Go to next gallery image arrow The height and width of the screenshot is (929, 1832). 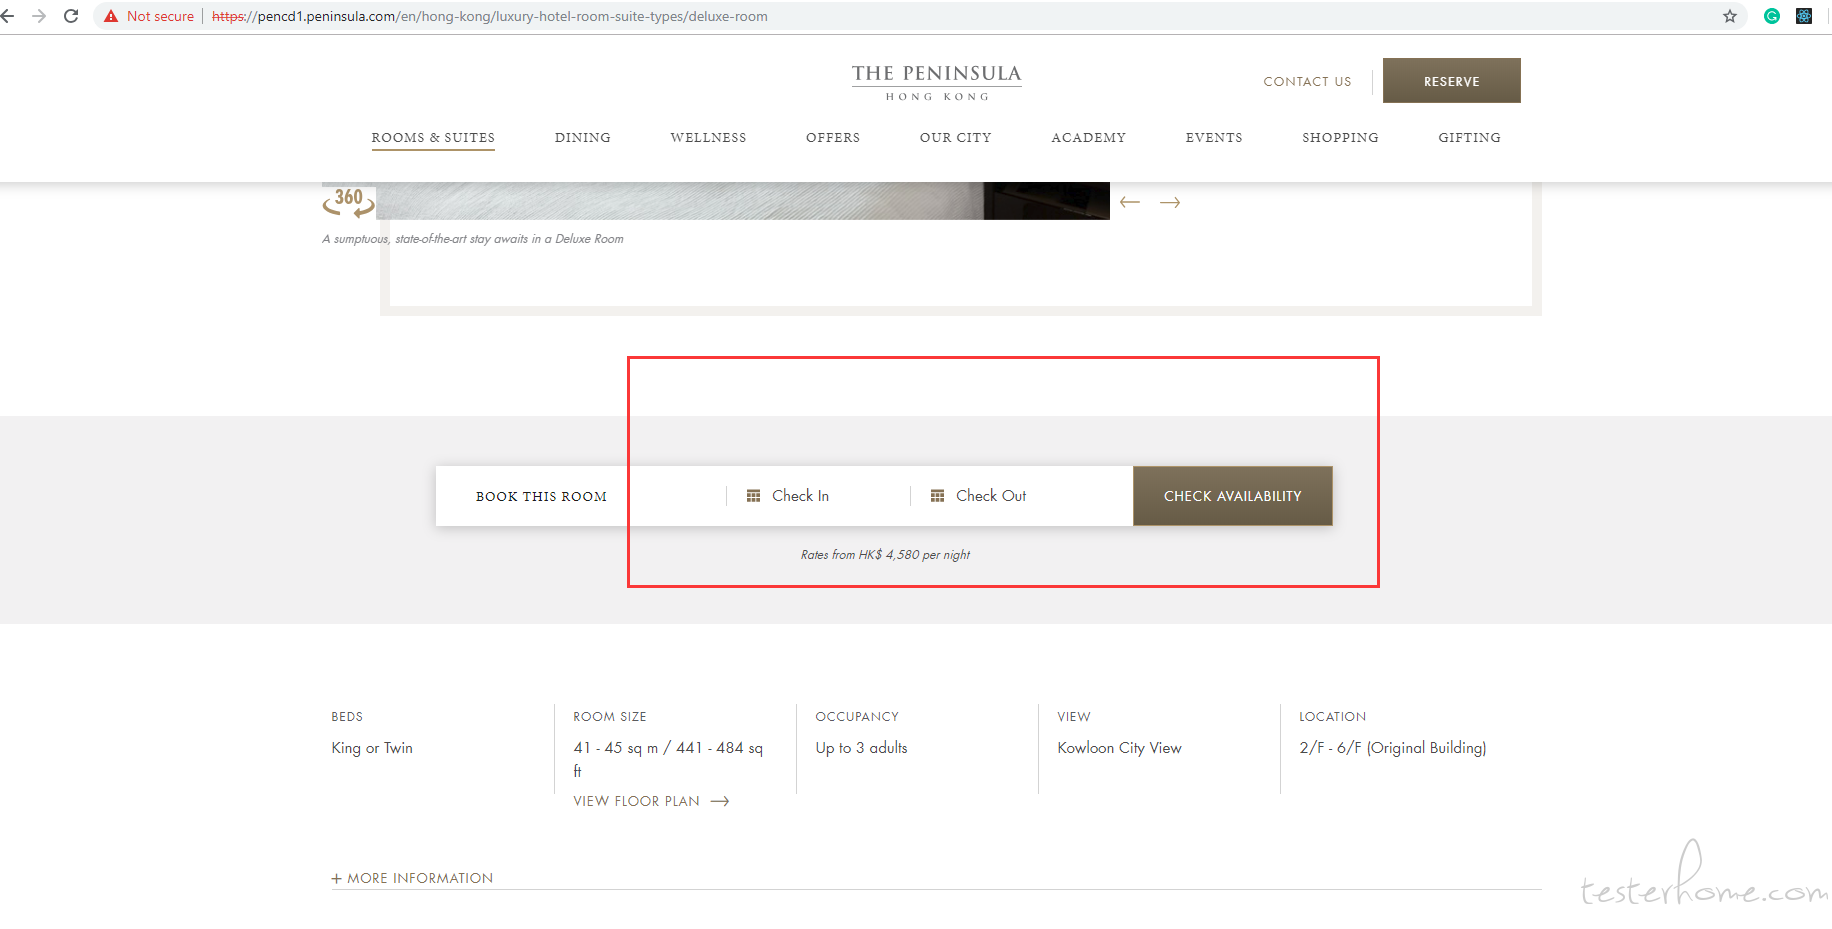(x=1170, y=202)
